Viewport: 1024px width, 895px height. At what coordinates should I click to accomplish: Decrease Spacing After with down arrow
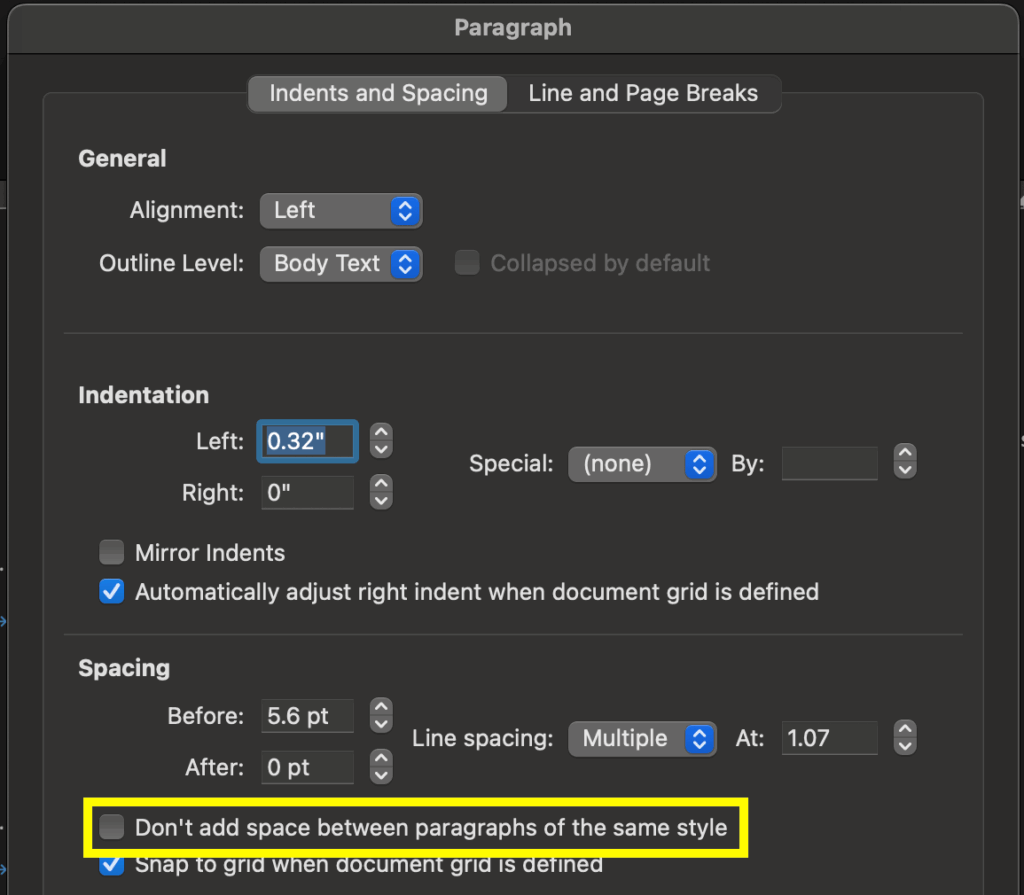click(381, 775)
